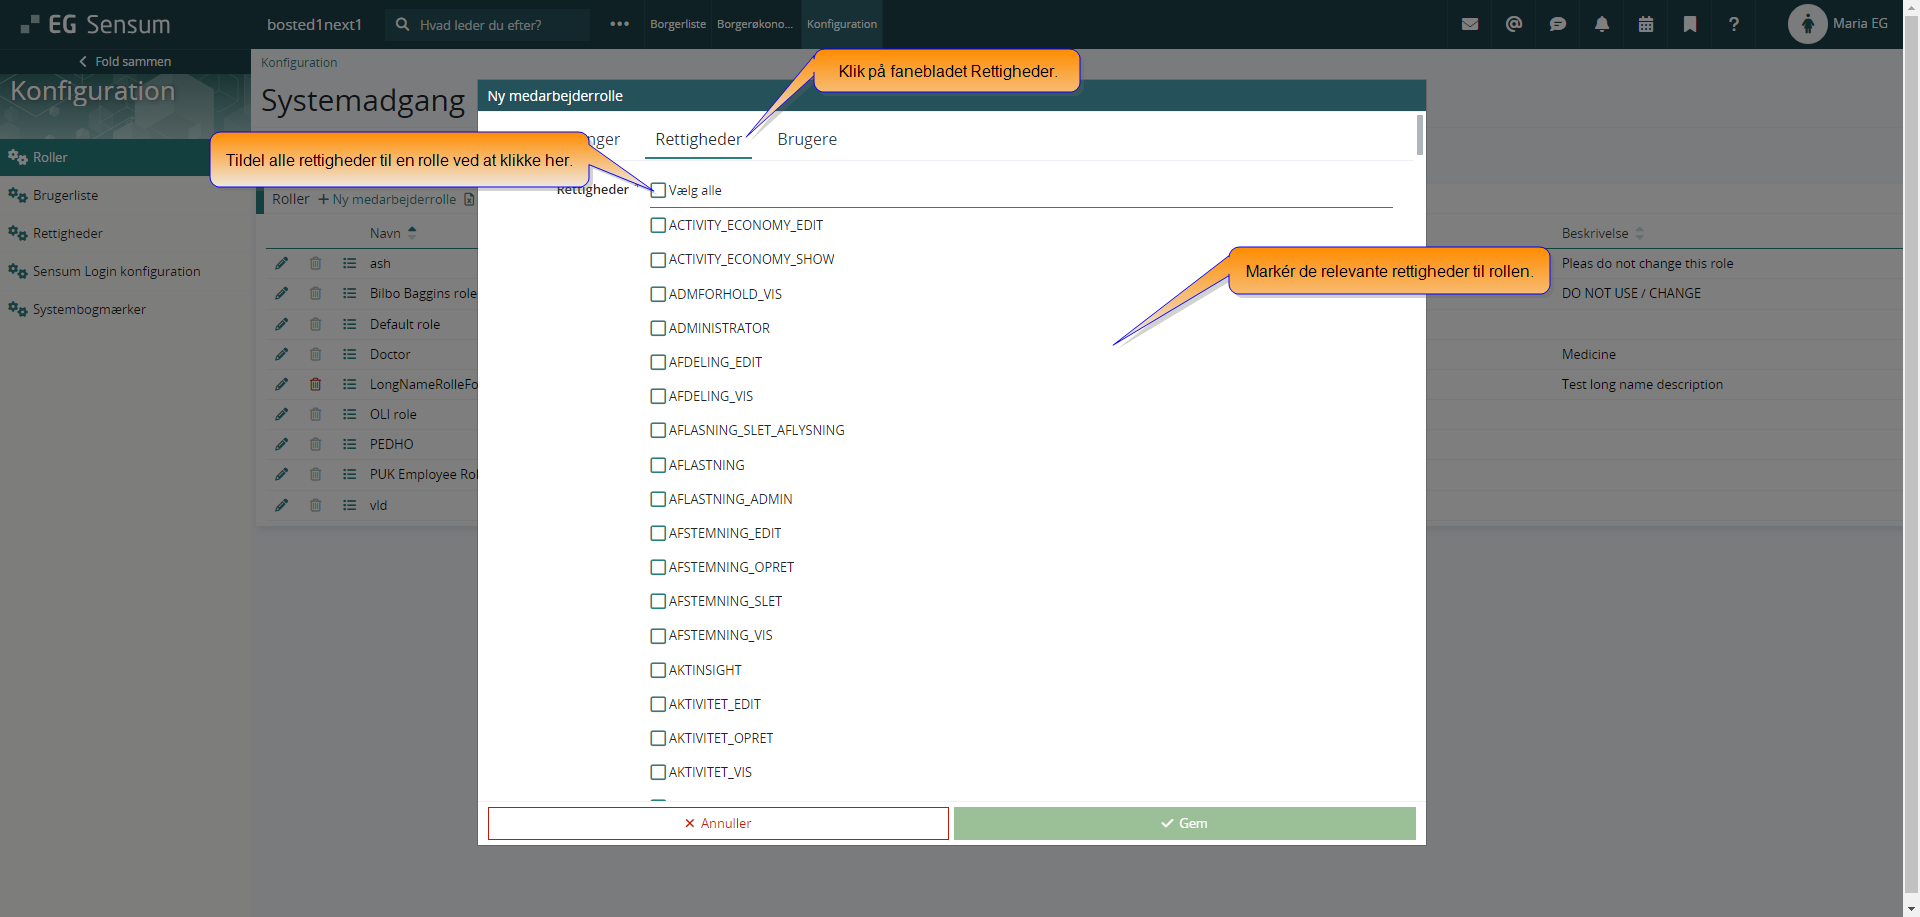This screenshot has width=1920, height=917.
Task: Open the calendar icon in top bar
Action: pos(1645,24)
